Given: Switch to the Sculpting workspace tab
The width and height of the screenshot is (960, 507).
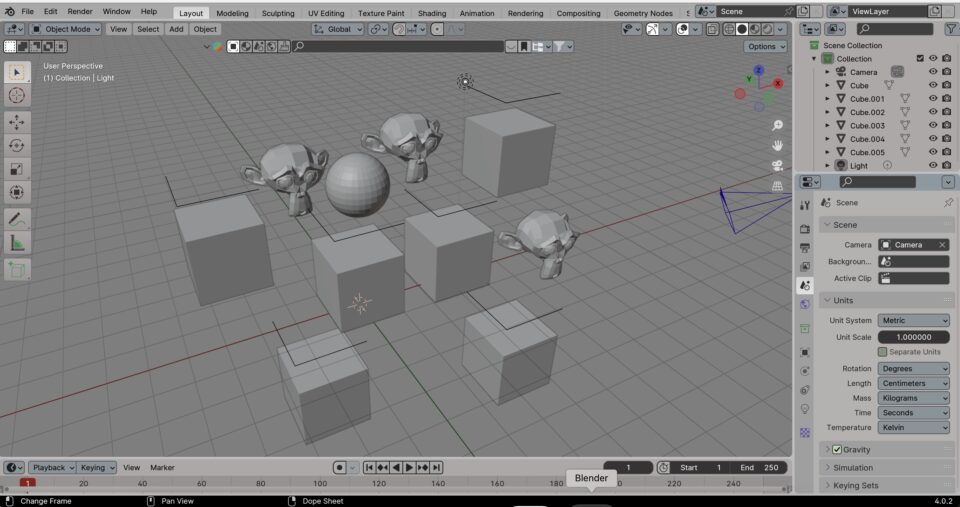Looking at the screenshot, I should pyautogui.click(x=278, y=13).
